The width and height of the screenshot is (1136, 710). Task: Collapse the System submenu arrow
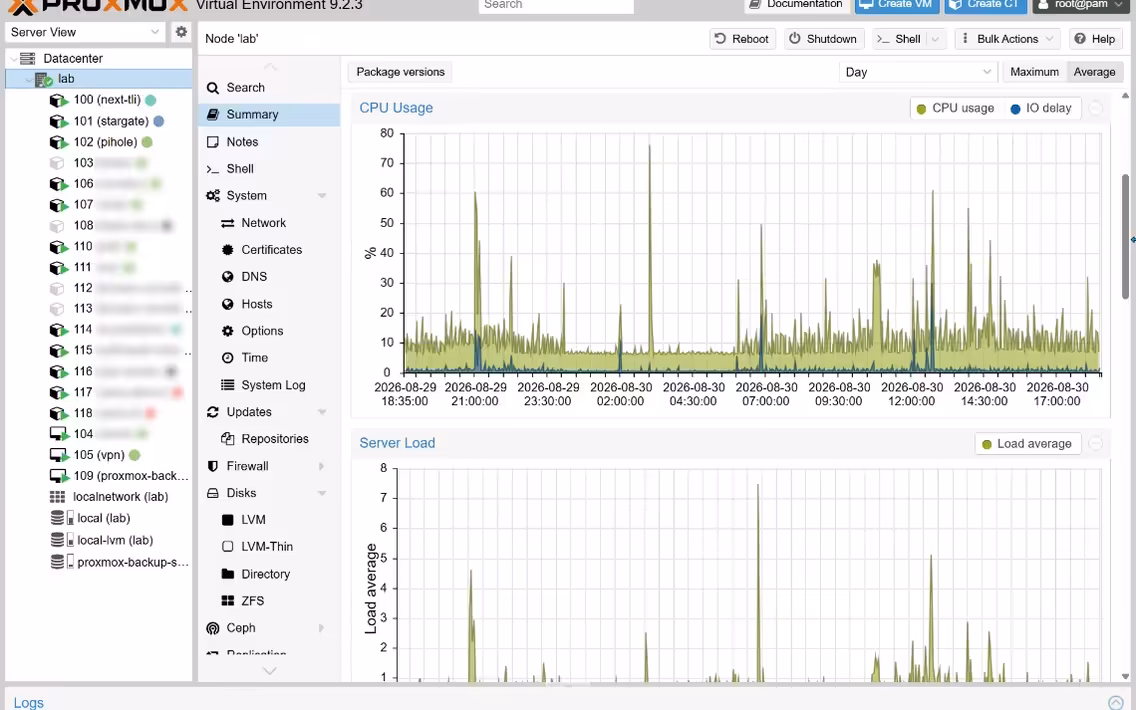coord(322,196)
